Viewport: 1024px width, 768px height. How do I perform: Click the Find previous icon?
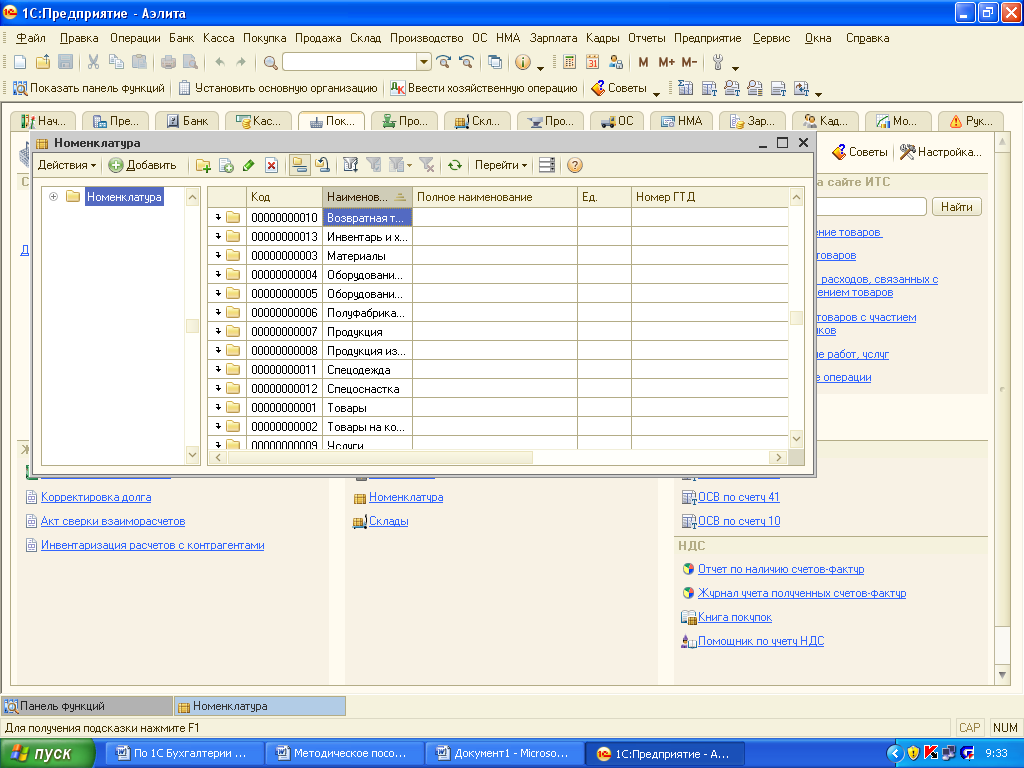click(x=466, y=62)
